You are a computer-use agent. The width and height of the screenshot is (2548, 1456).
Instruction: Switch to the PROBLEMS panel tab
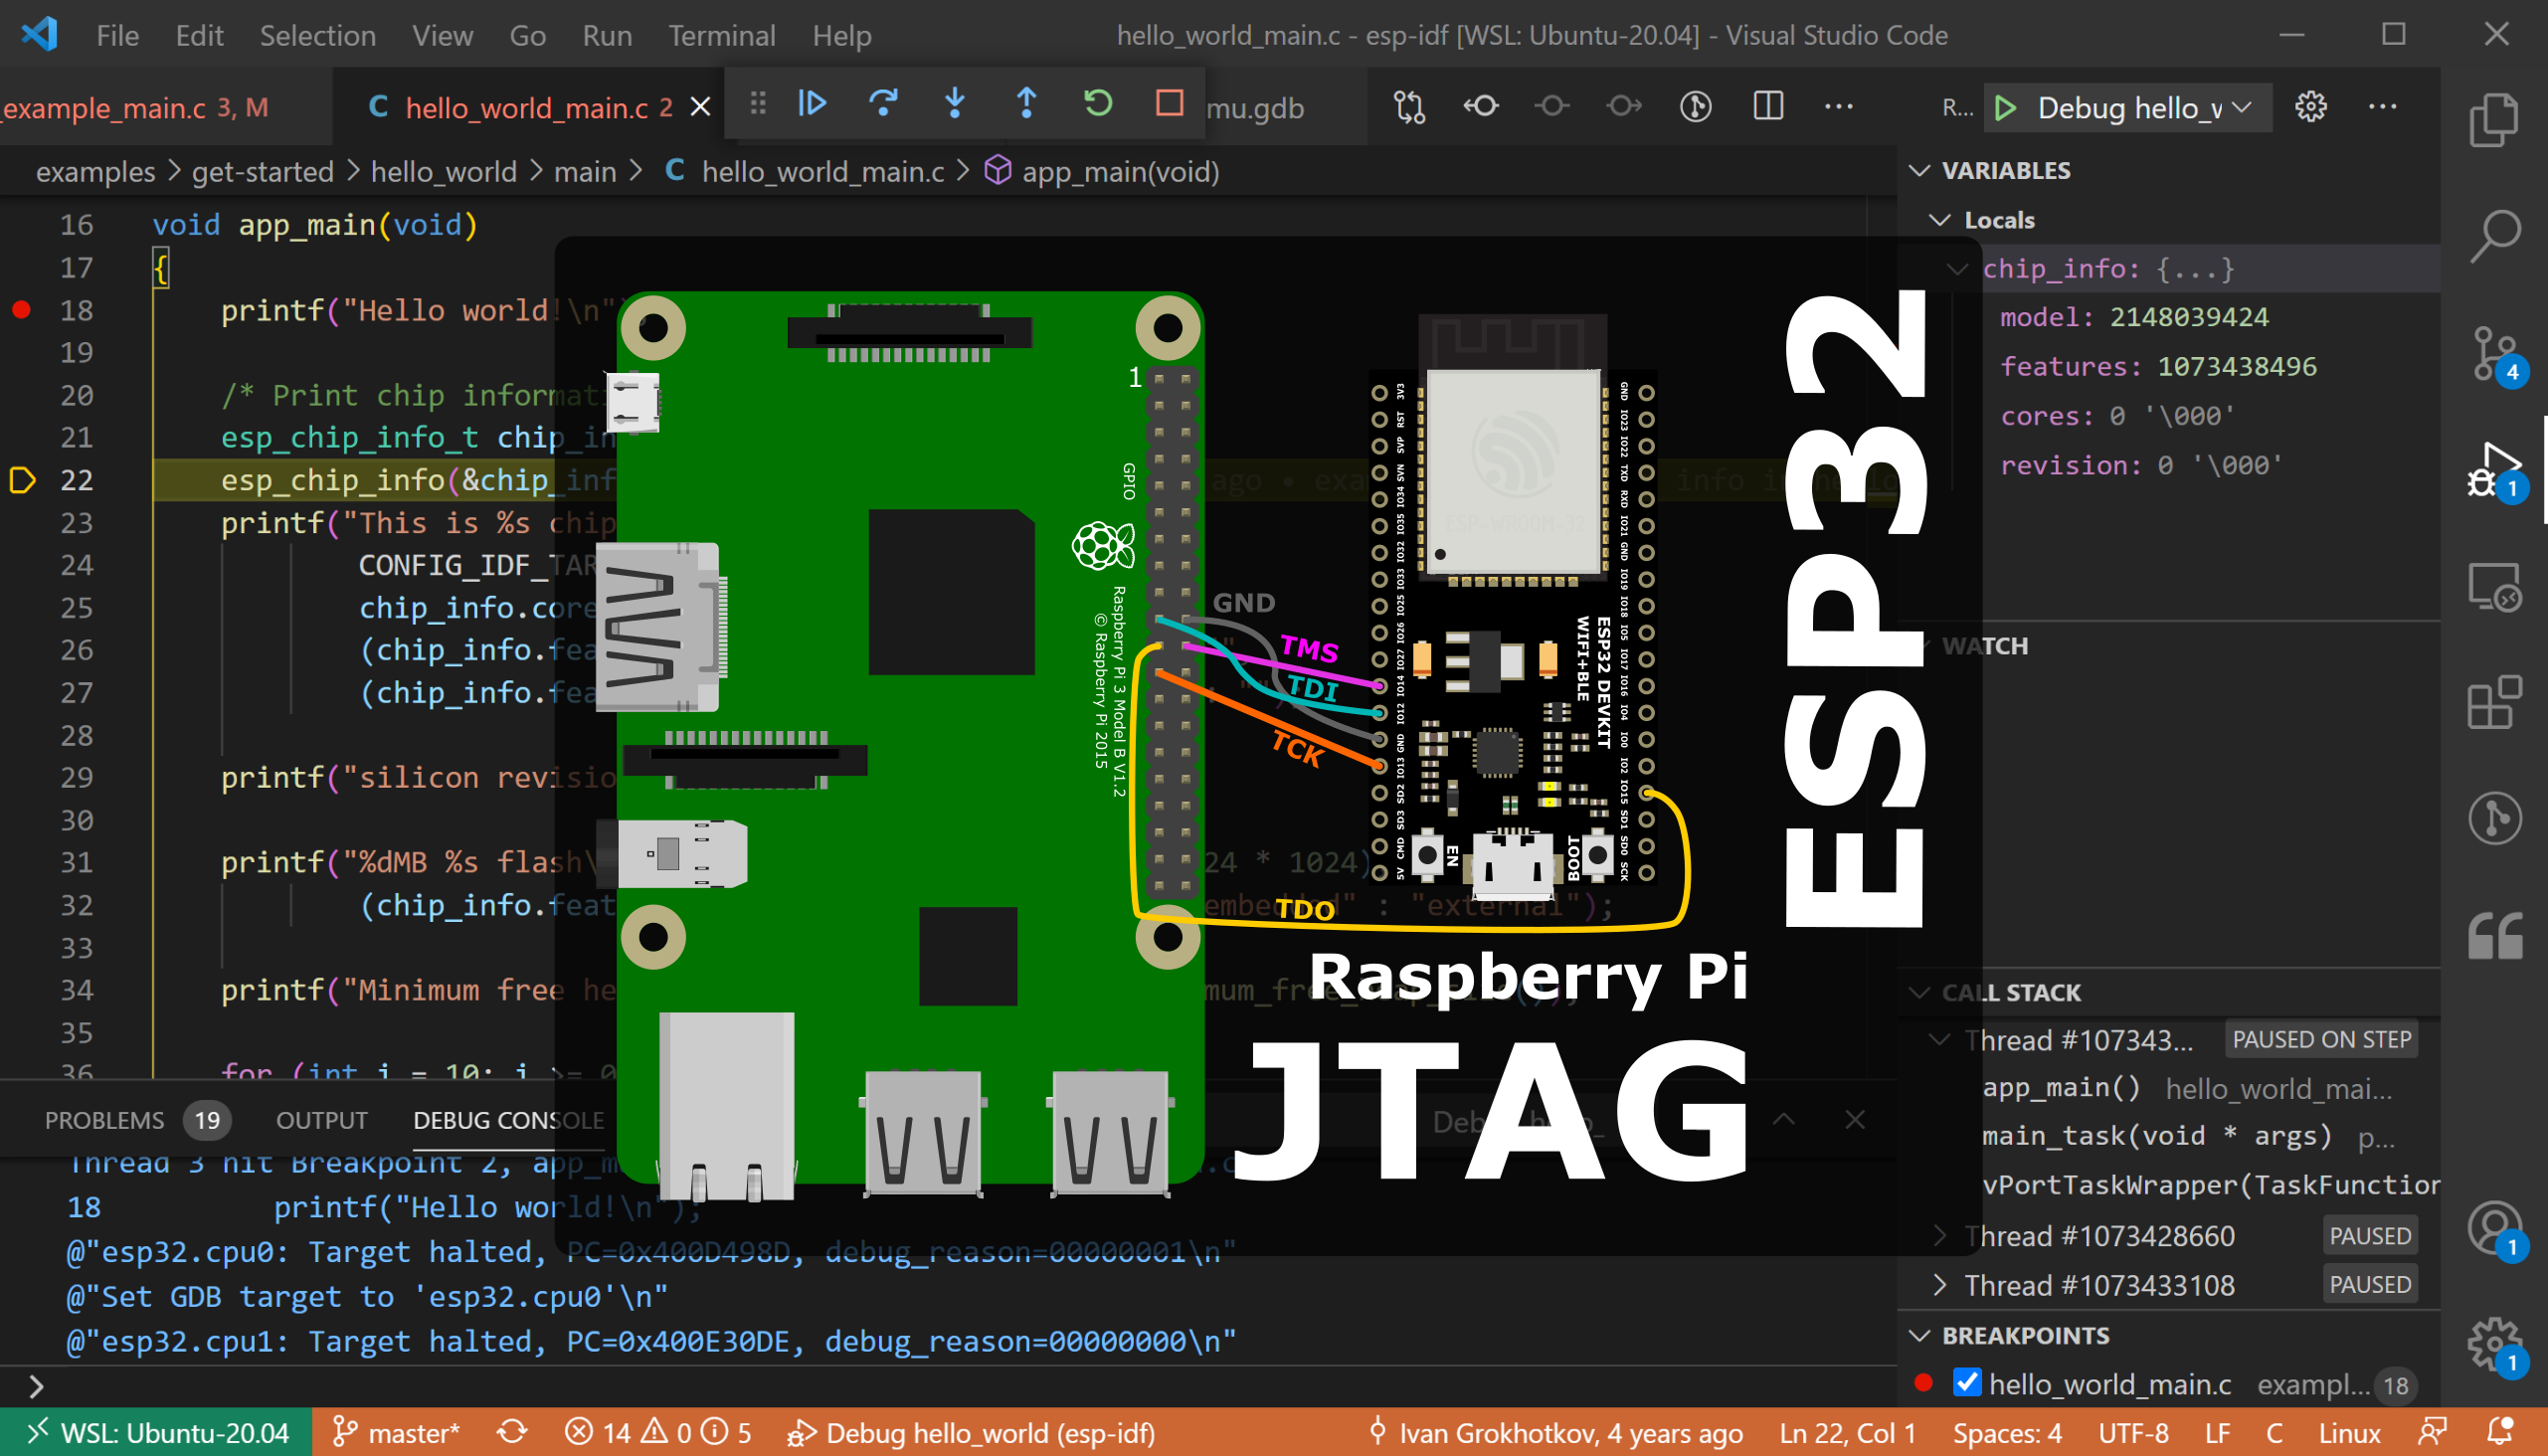(104, 1120)
